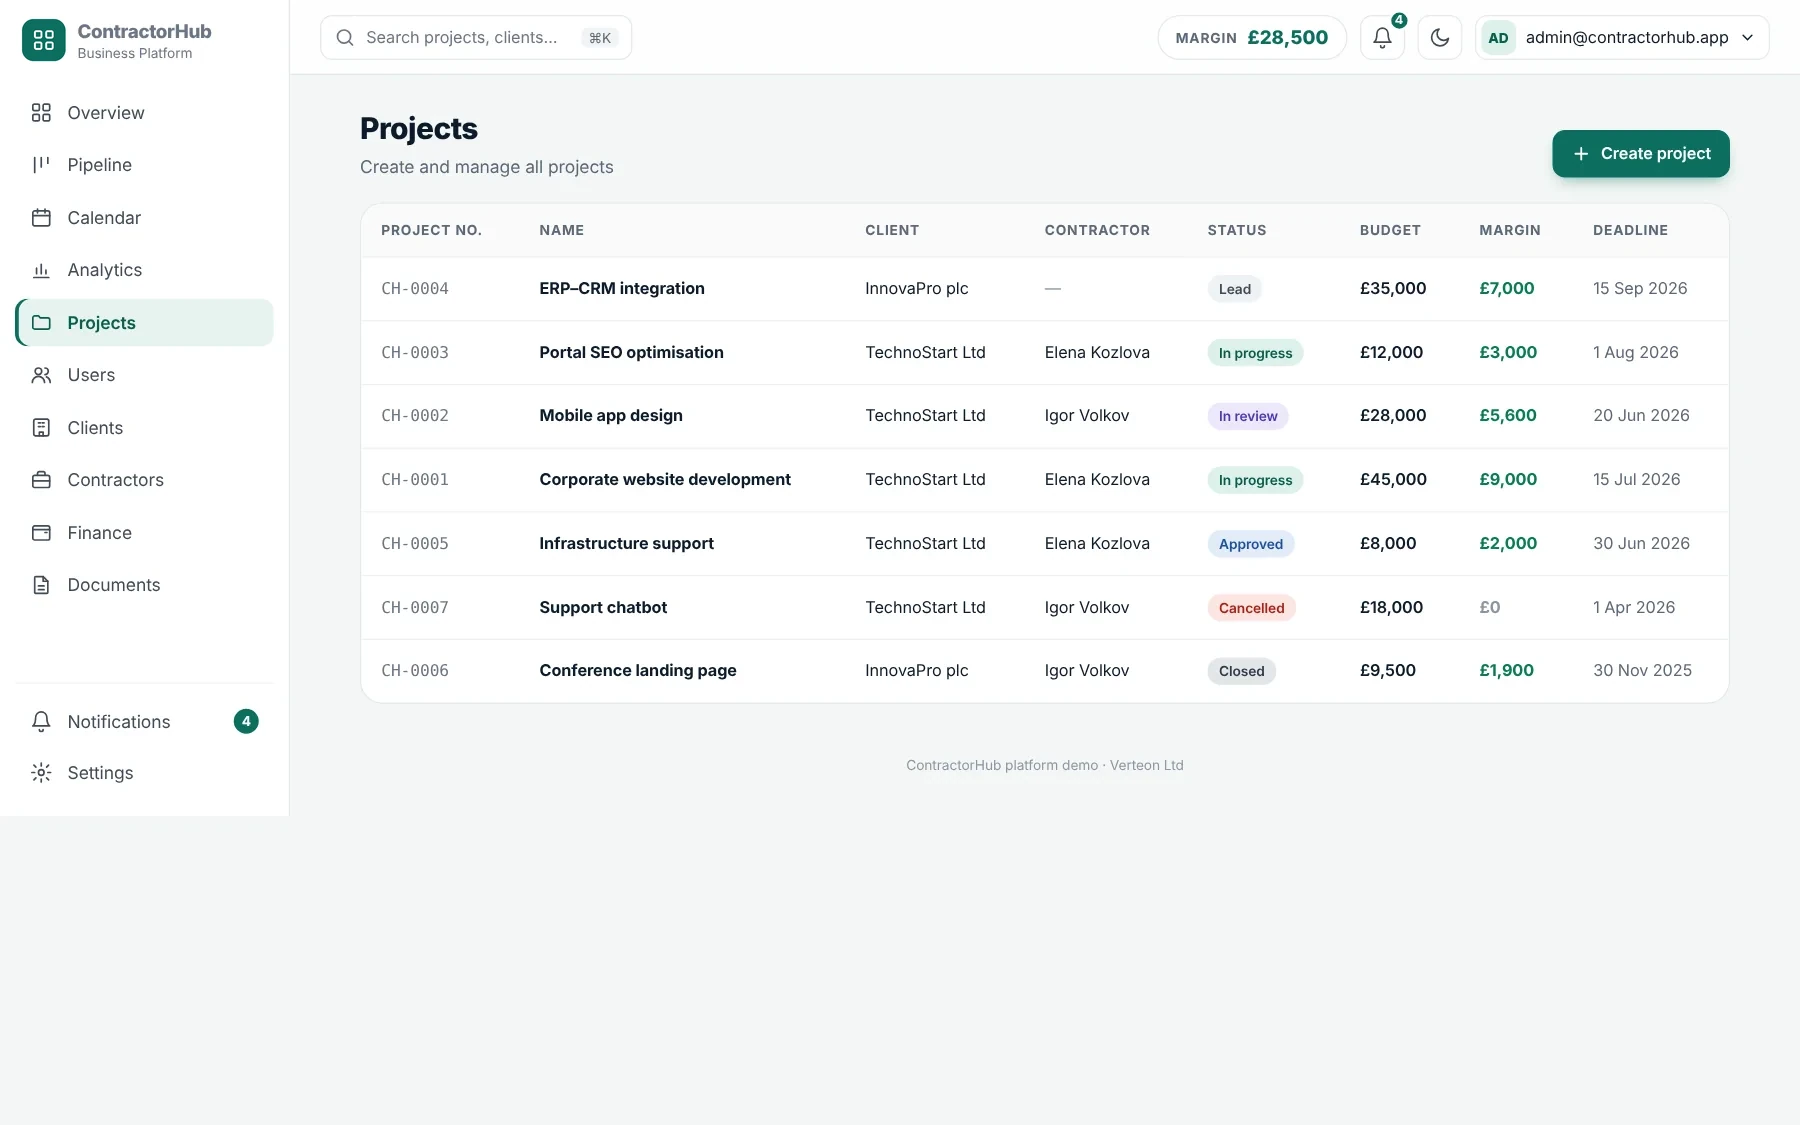
Task: Click the Notifications bell icon in sidebar
Action: [x=41, y=722]
